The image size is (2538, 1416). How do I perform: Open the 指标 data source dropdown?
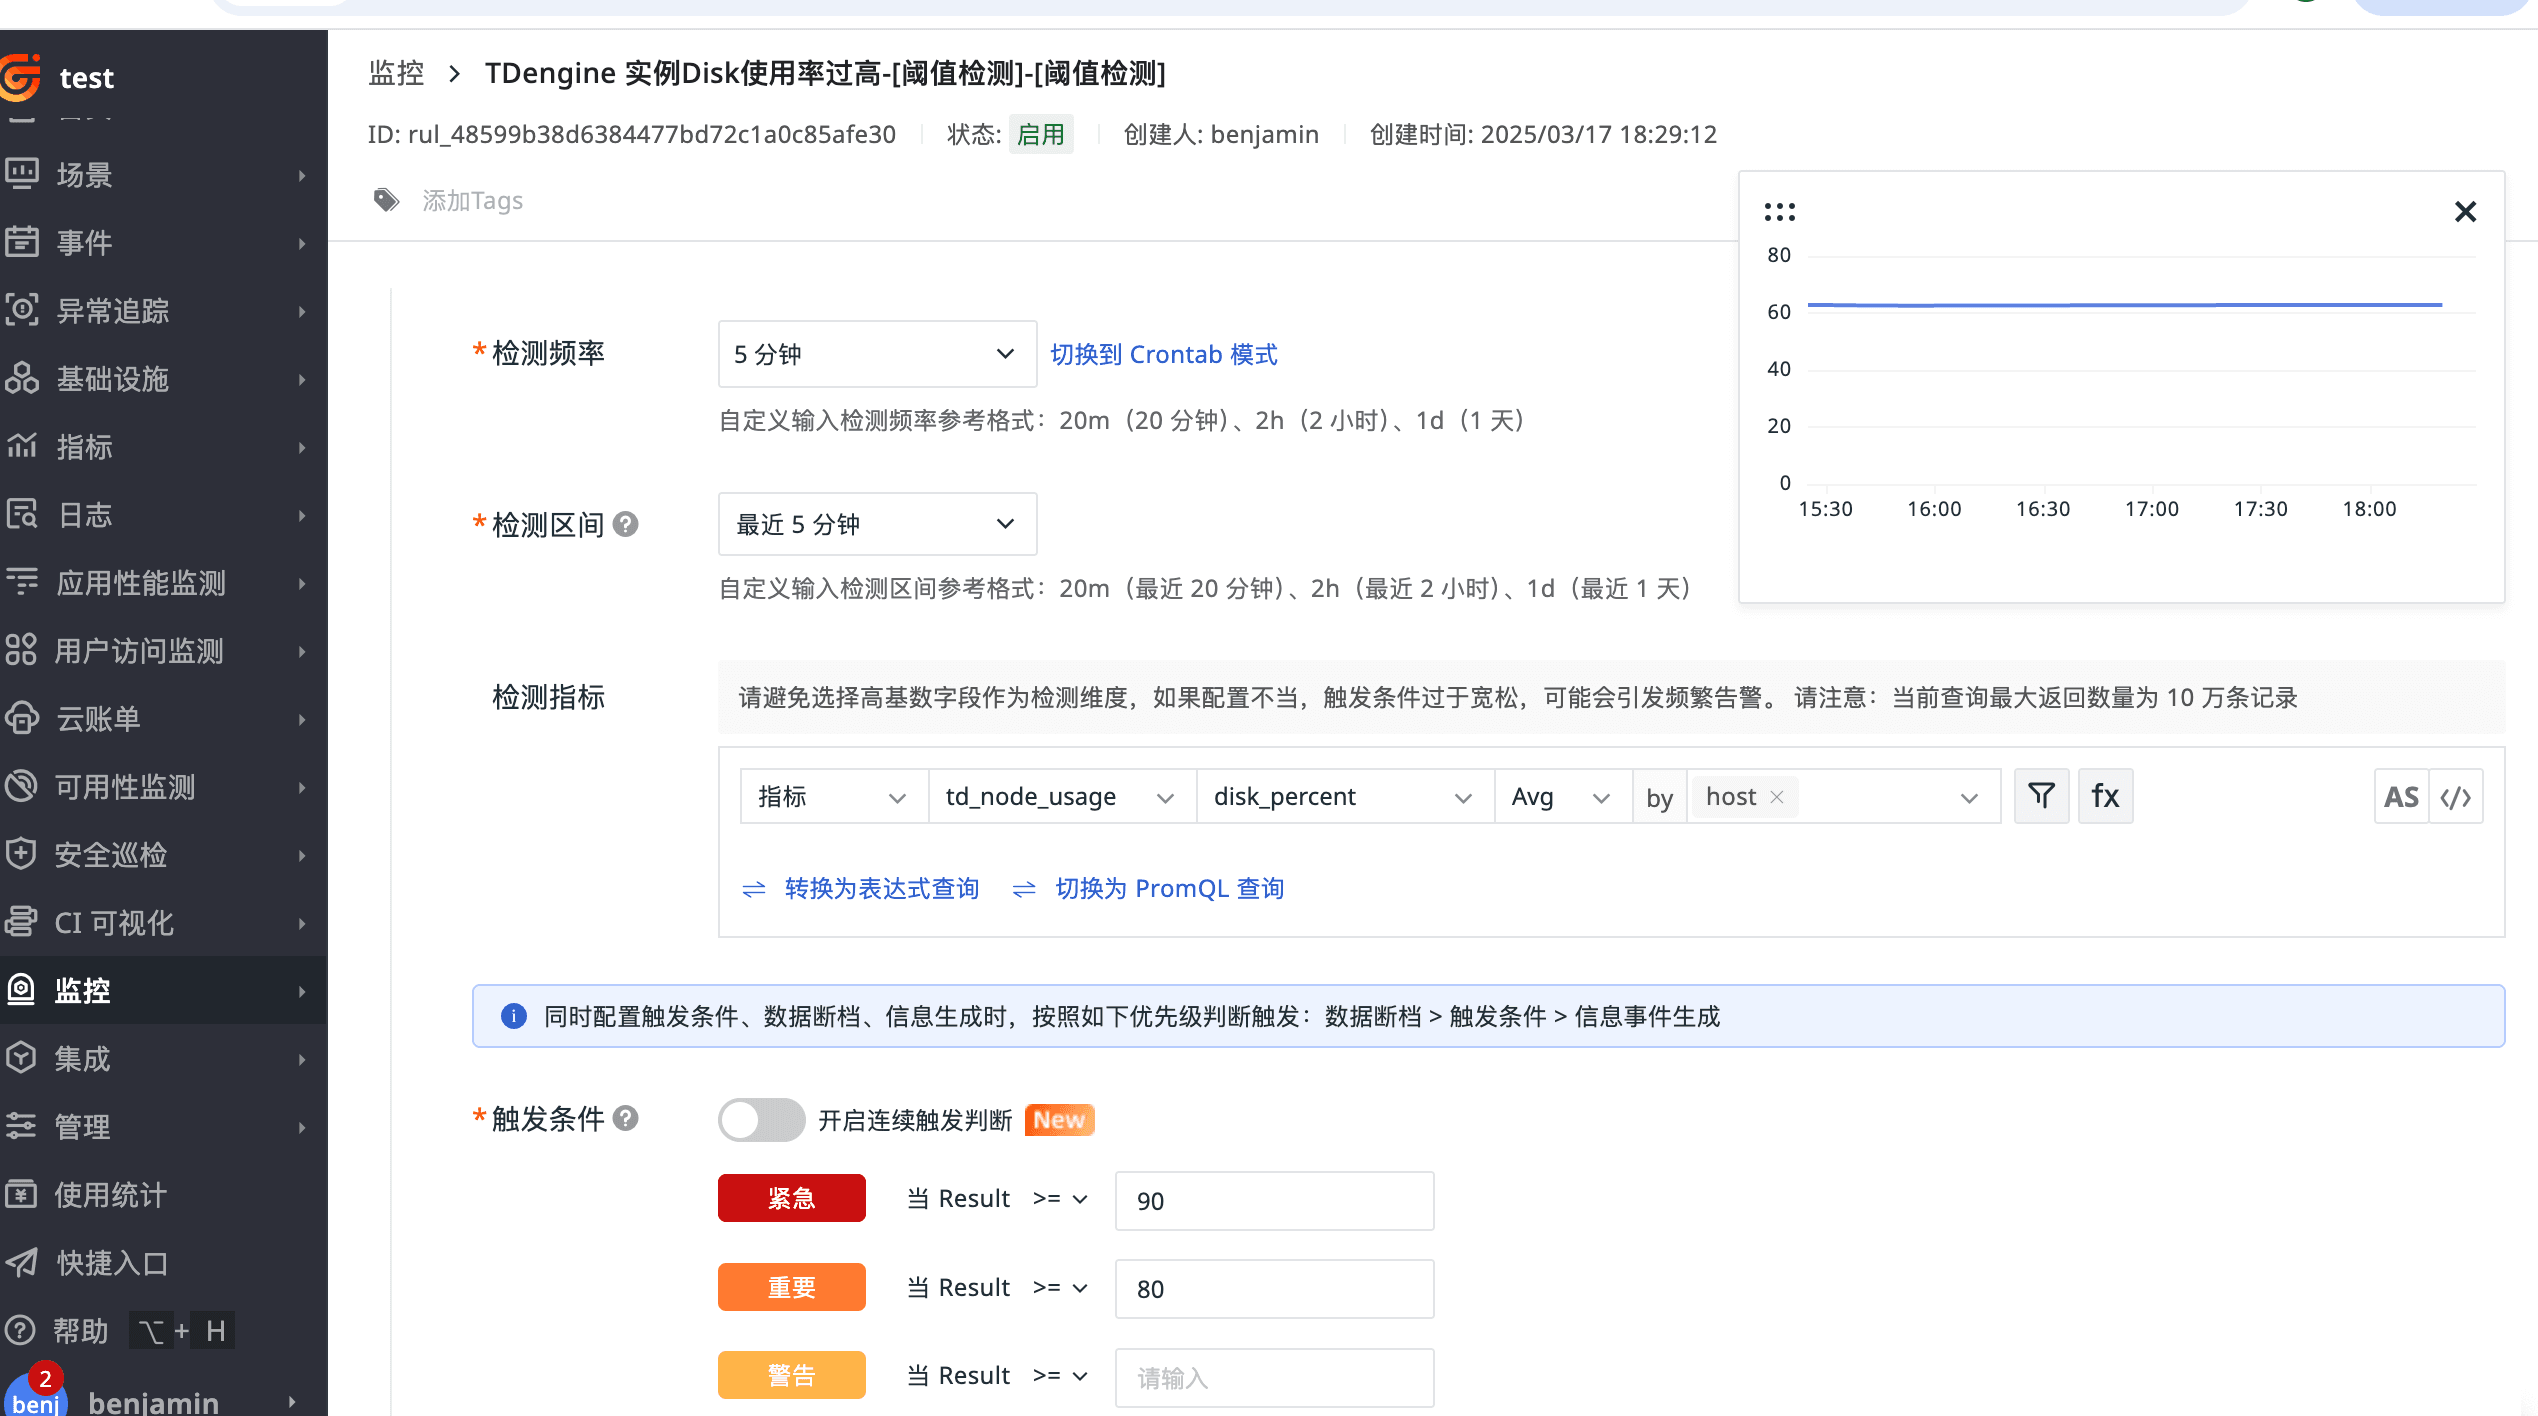tap(834, 796)
